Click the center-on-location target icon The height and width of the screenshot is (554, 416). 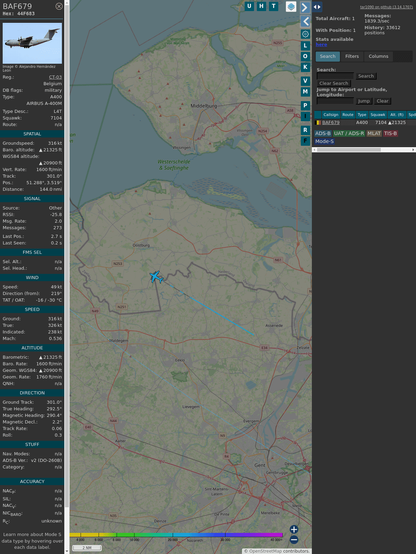pos(305,34)
